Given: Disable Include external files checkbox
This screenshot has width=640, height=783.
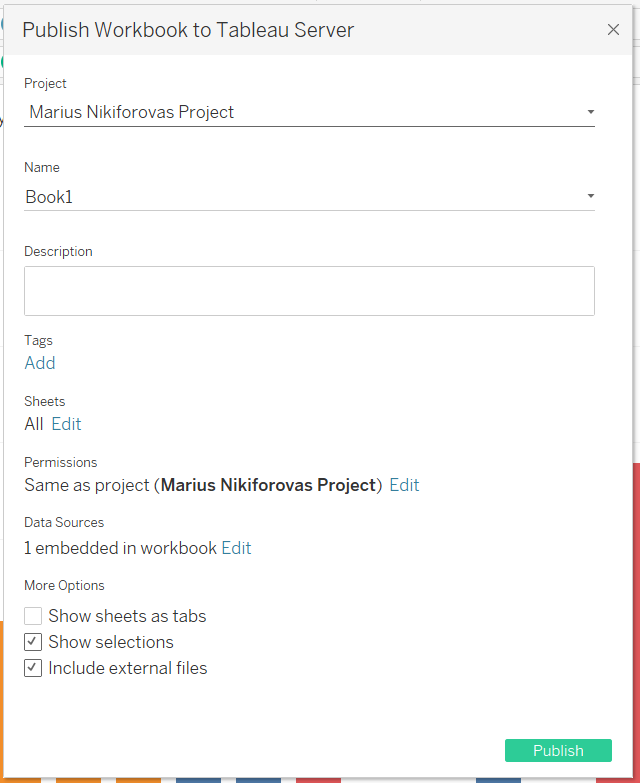Looking at the screenshot, I should (34, 668).
